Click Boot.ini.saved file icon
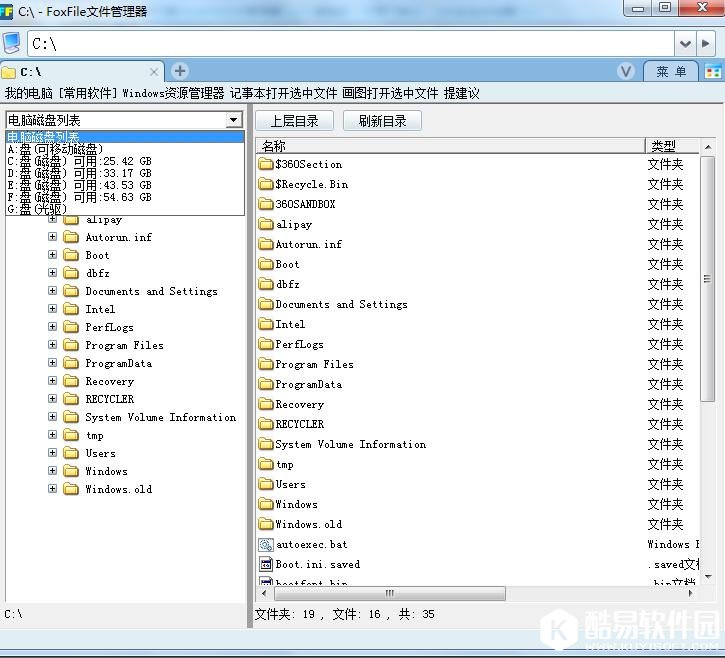The image size is (725, 658). click(x=266, y=564)
